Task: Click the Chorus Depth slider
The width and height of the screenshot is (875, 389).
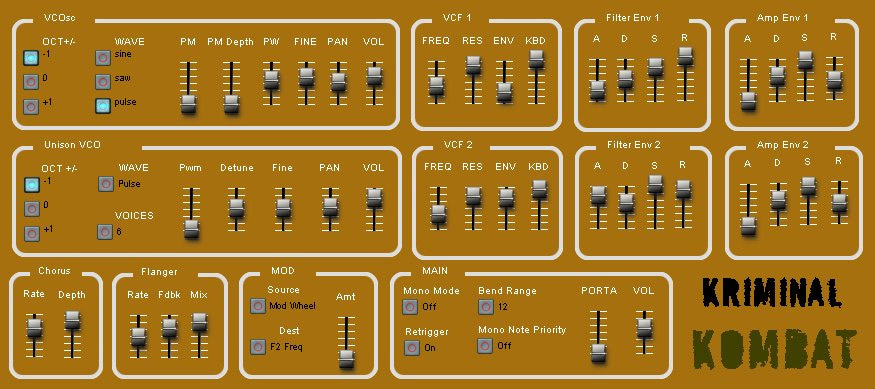Action: click(x=72, y=320)
